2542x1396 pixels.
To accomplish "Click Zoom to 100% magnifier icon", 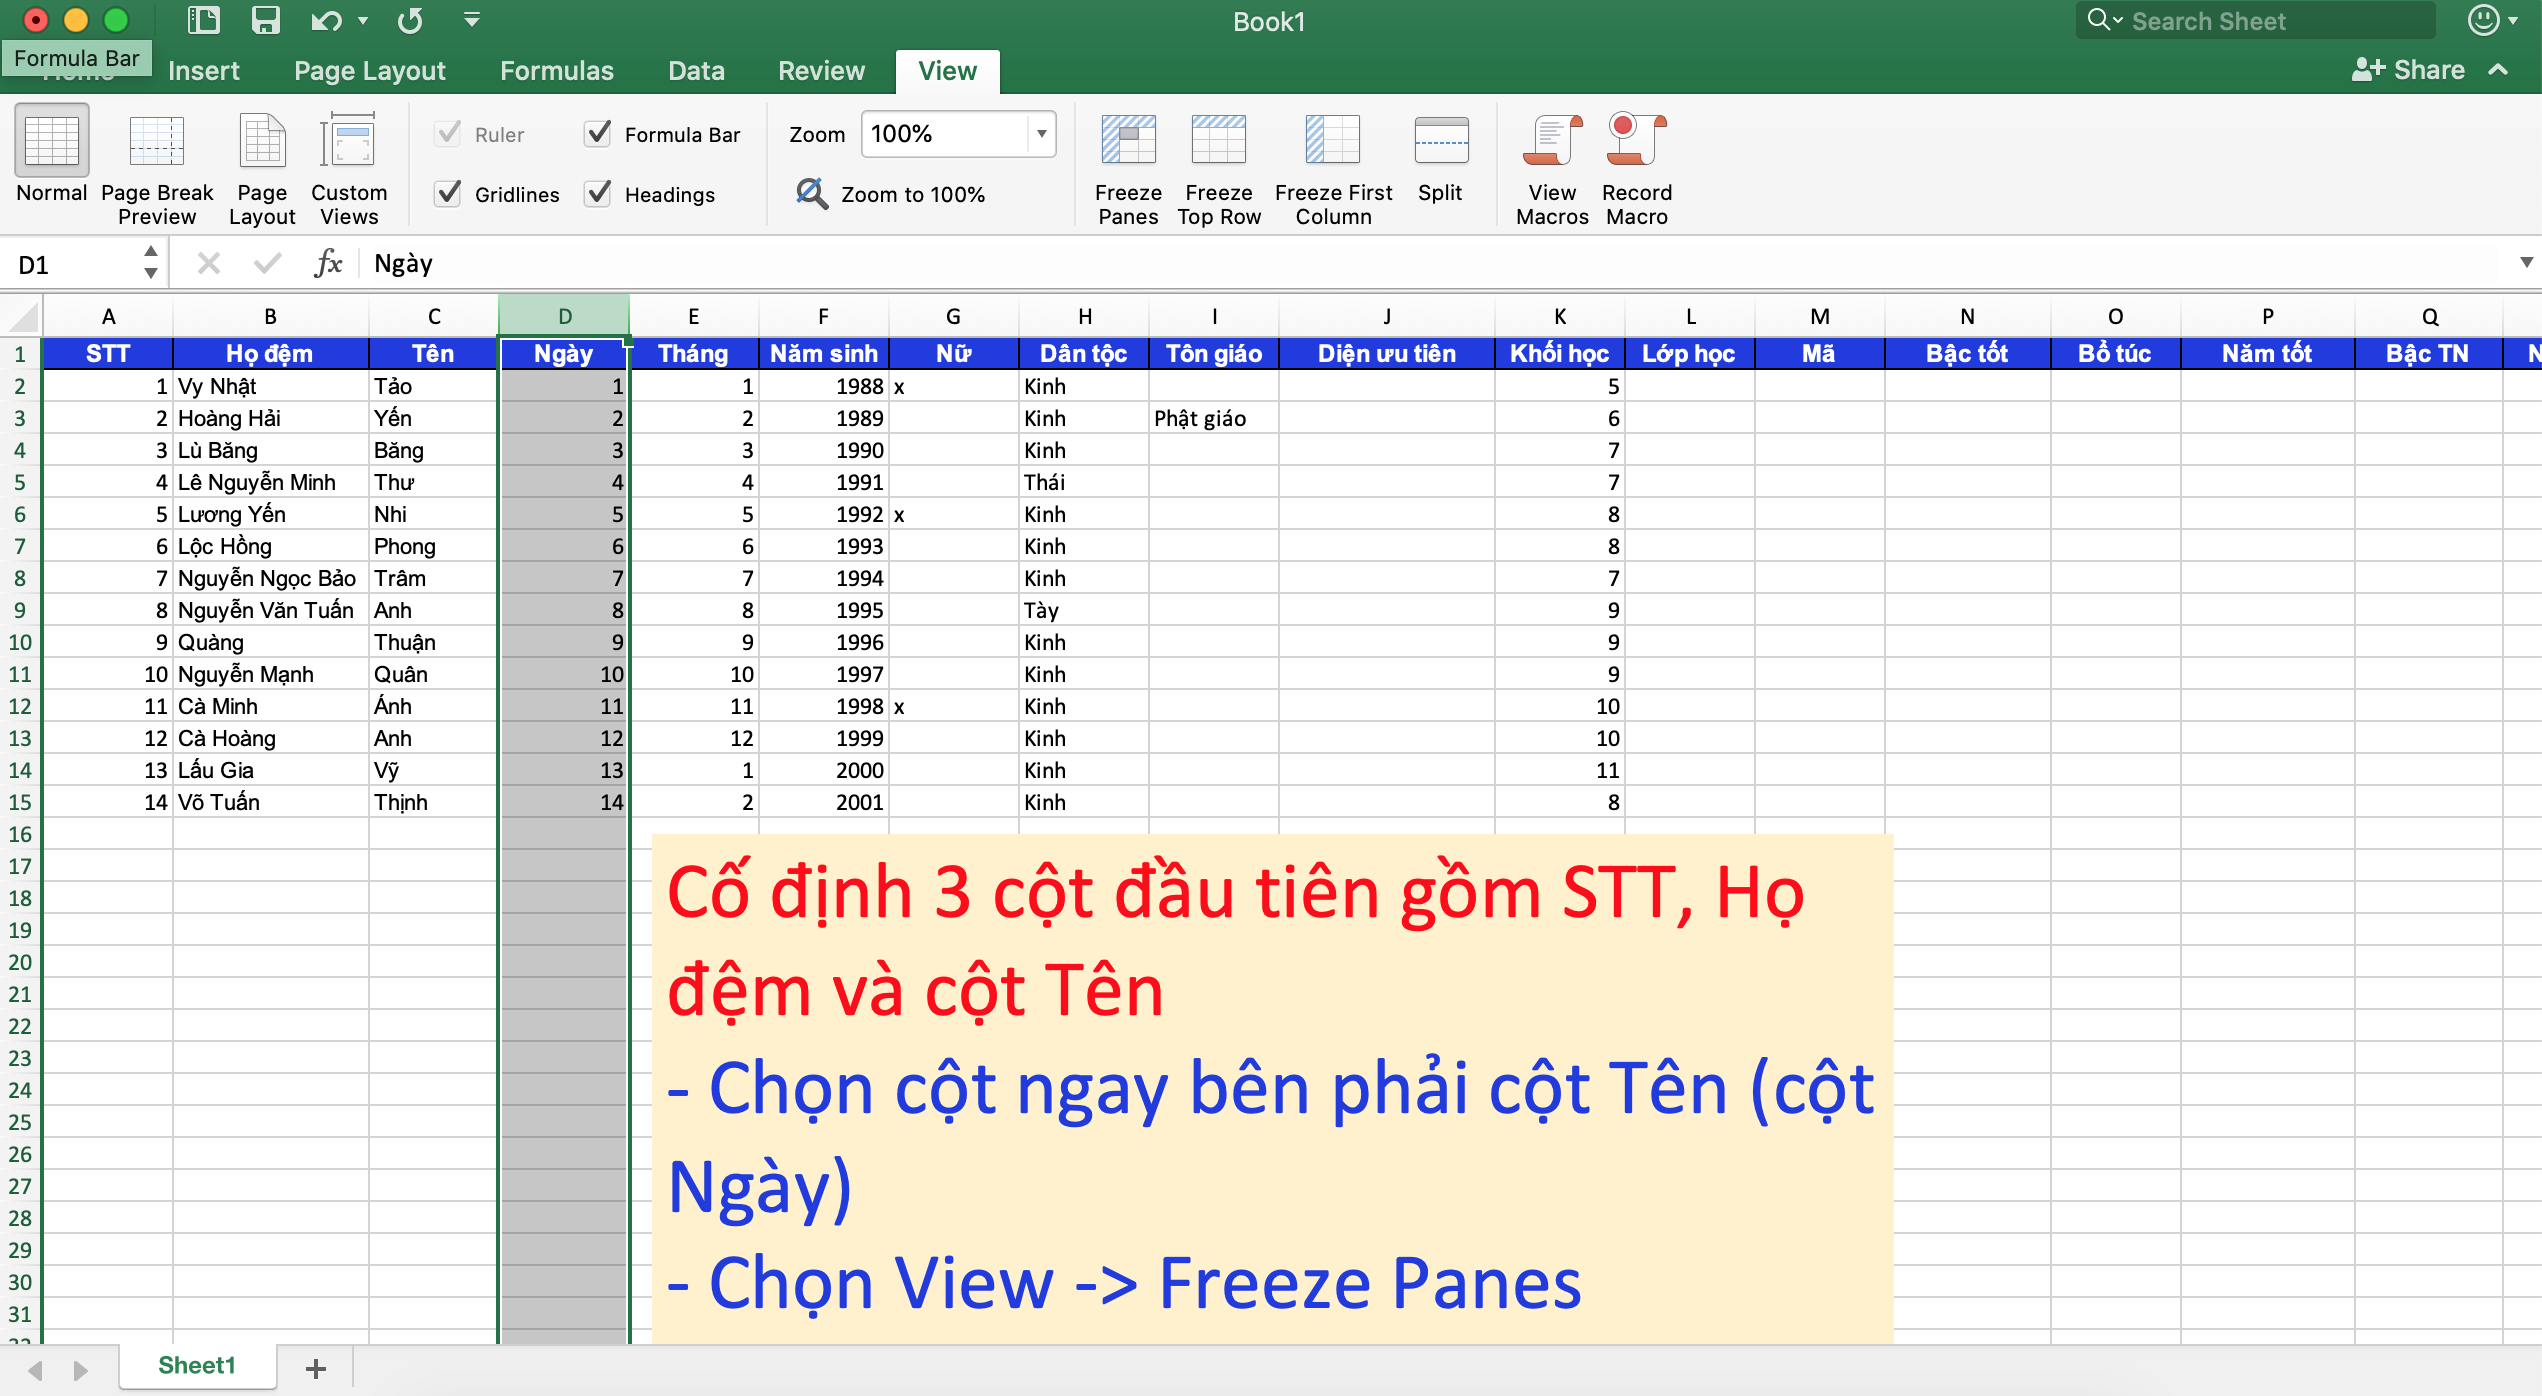I will tap(811, 194).
